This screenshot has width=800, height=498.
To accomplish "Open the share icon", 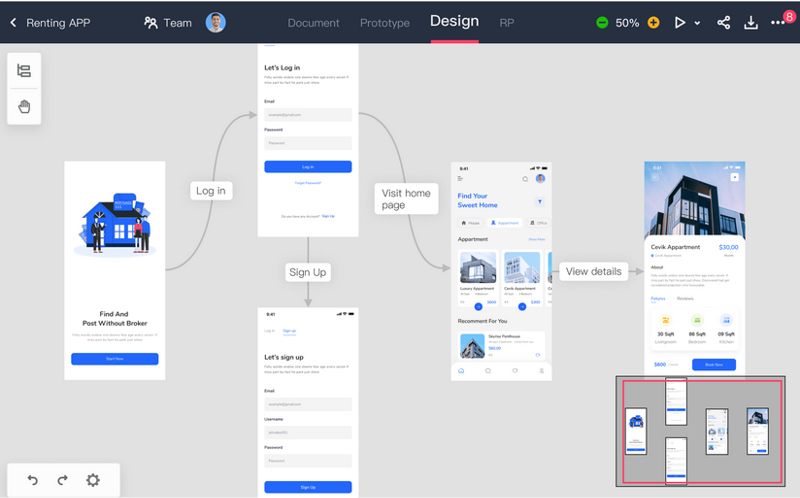I will (723, 22).
